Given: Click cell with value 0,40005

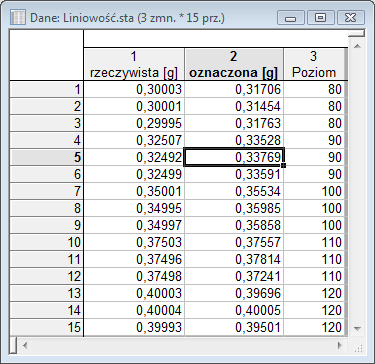Looking at the screenshot, I should coord(234,311).
